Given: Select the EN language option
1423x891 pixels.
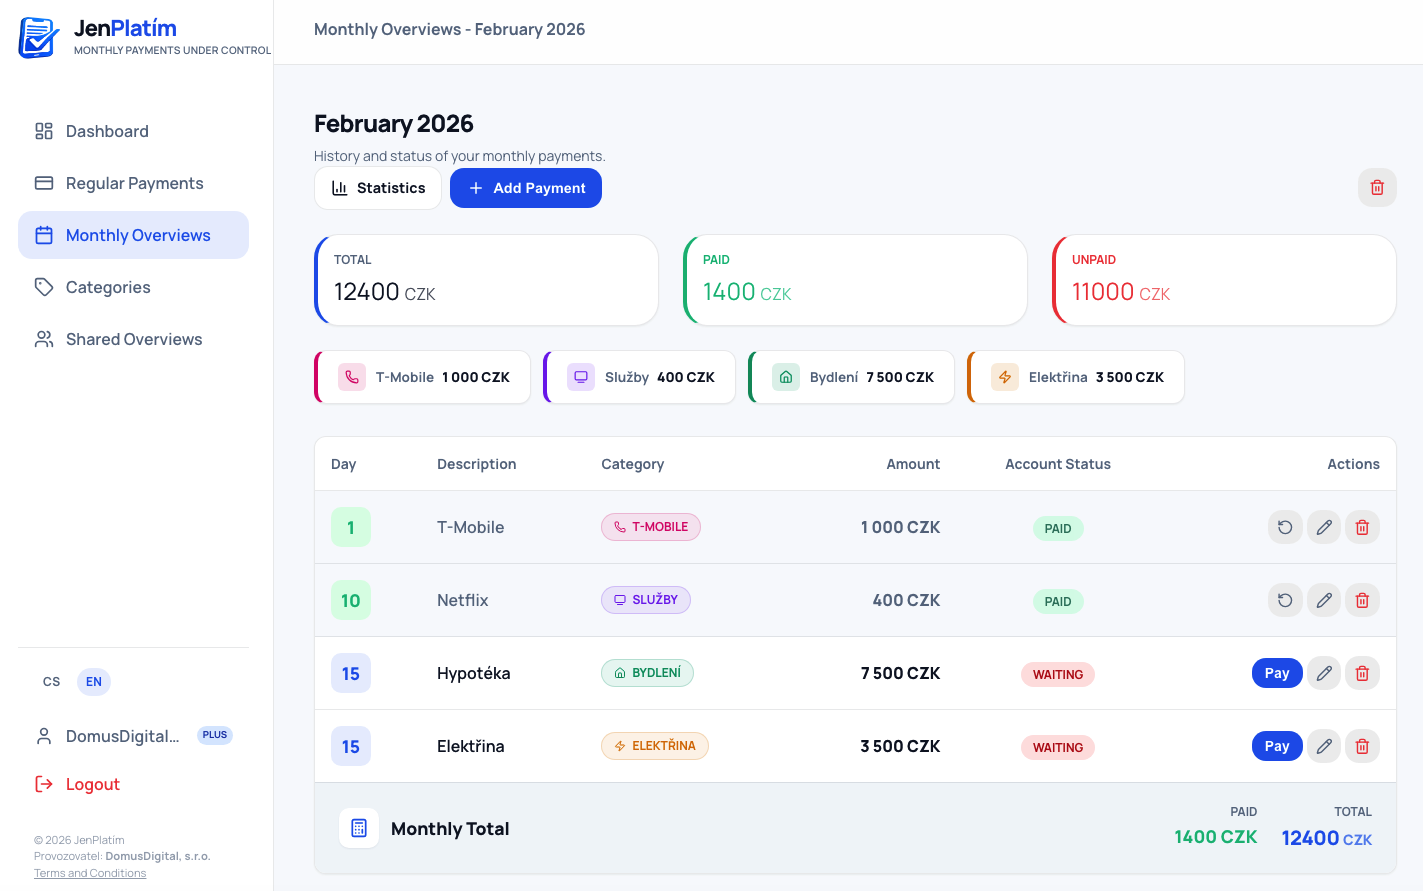Looking at the screenshot, I should 94,682.
